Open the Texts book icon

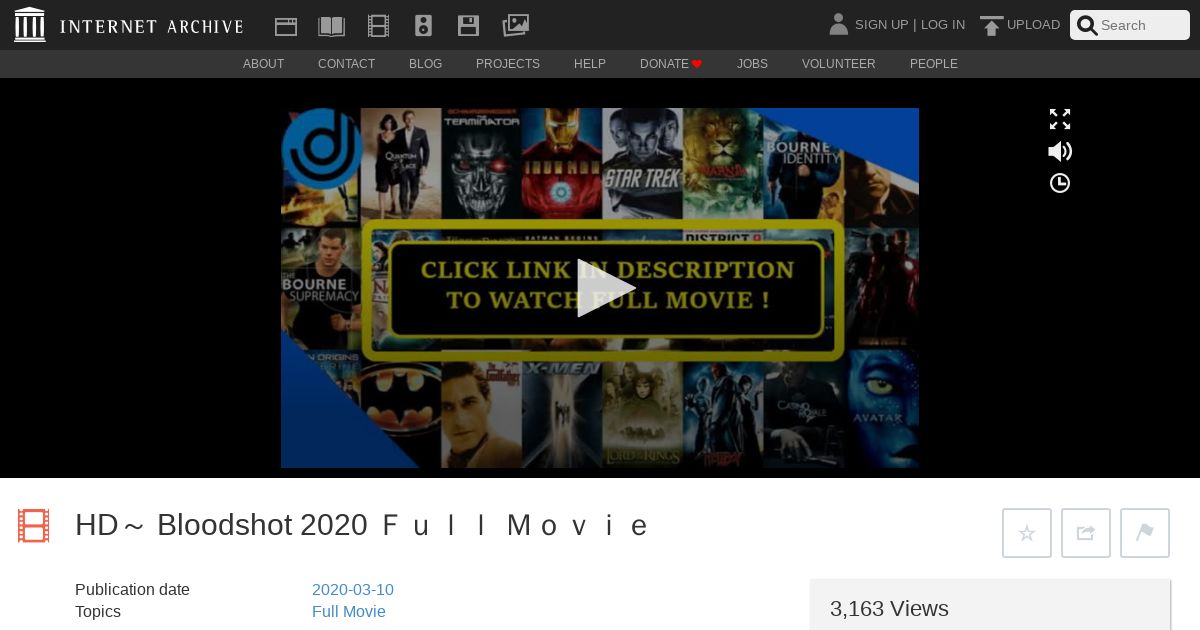[x=331, y=26]
